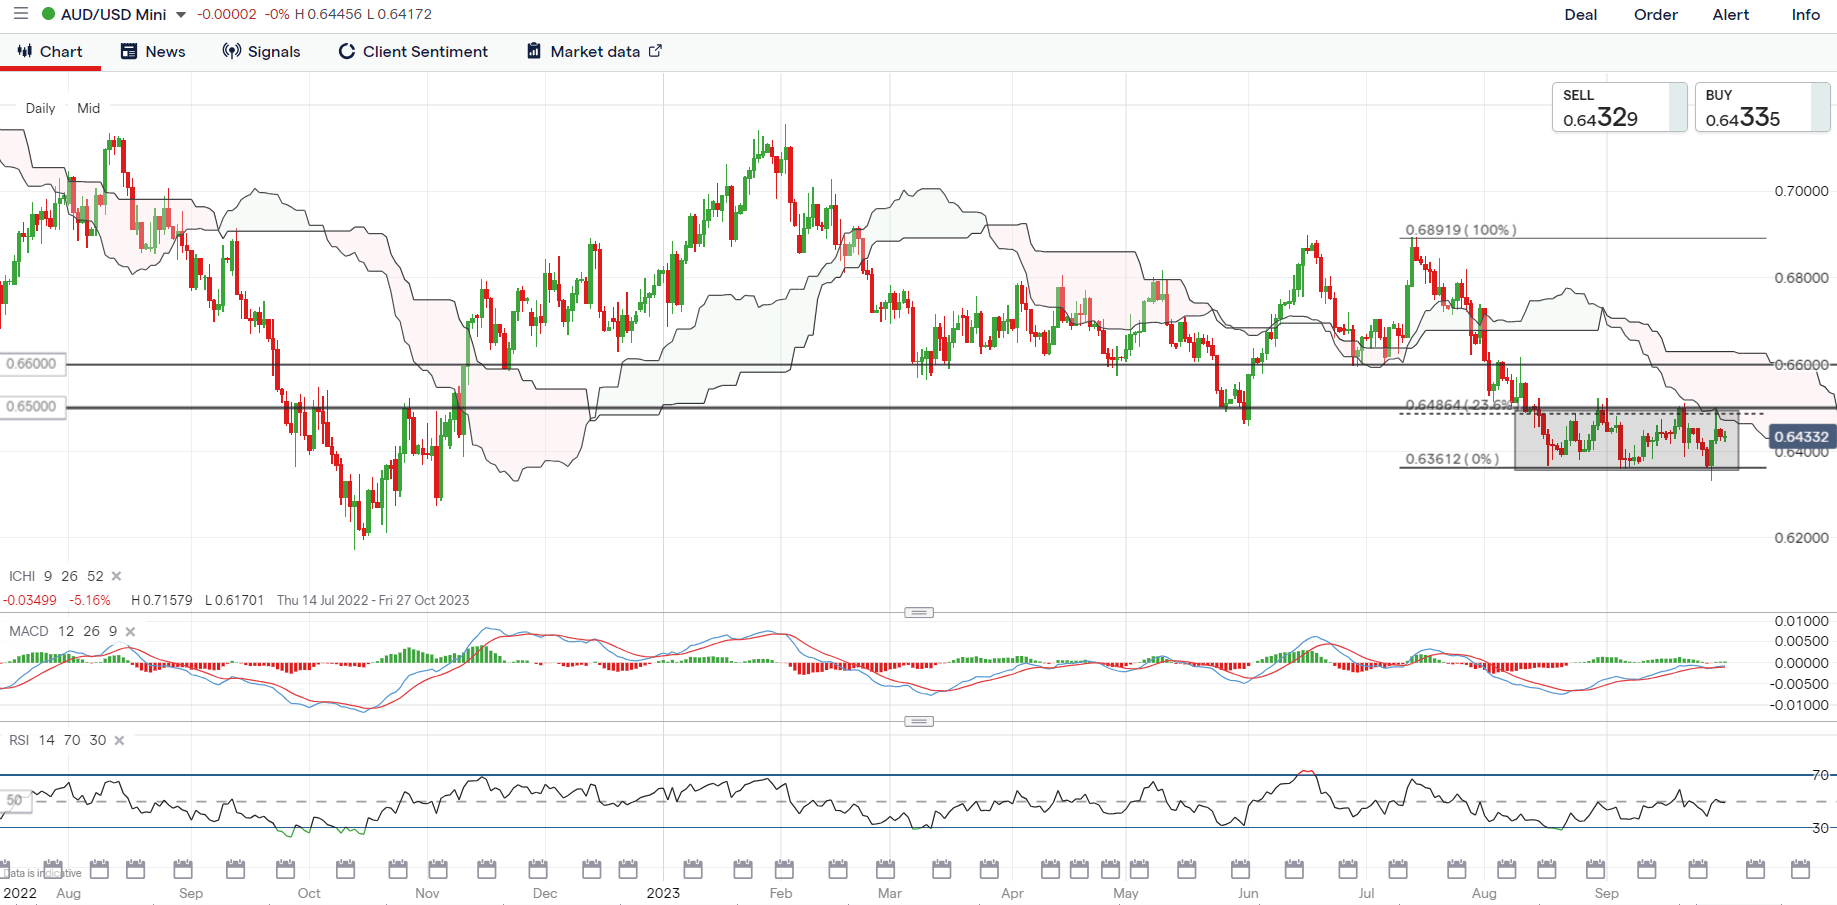The height and width of the screenshot is (905, 1837).
Task: Click the RSI 50 level label
Action: [x=15, y=800]
